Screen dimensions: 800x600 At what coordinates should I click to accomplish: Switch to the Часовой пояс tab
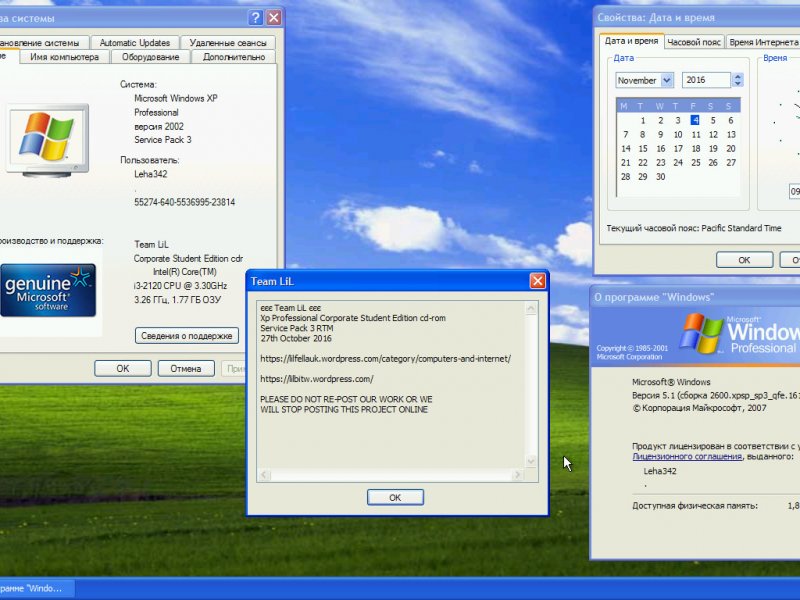coord(694,42)
